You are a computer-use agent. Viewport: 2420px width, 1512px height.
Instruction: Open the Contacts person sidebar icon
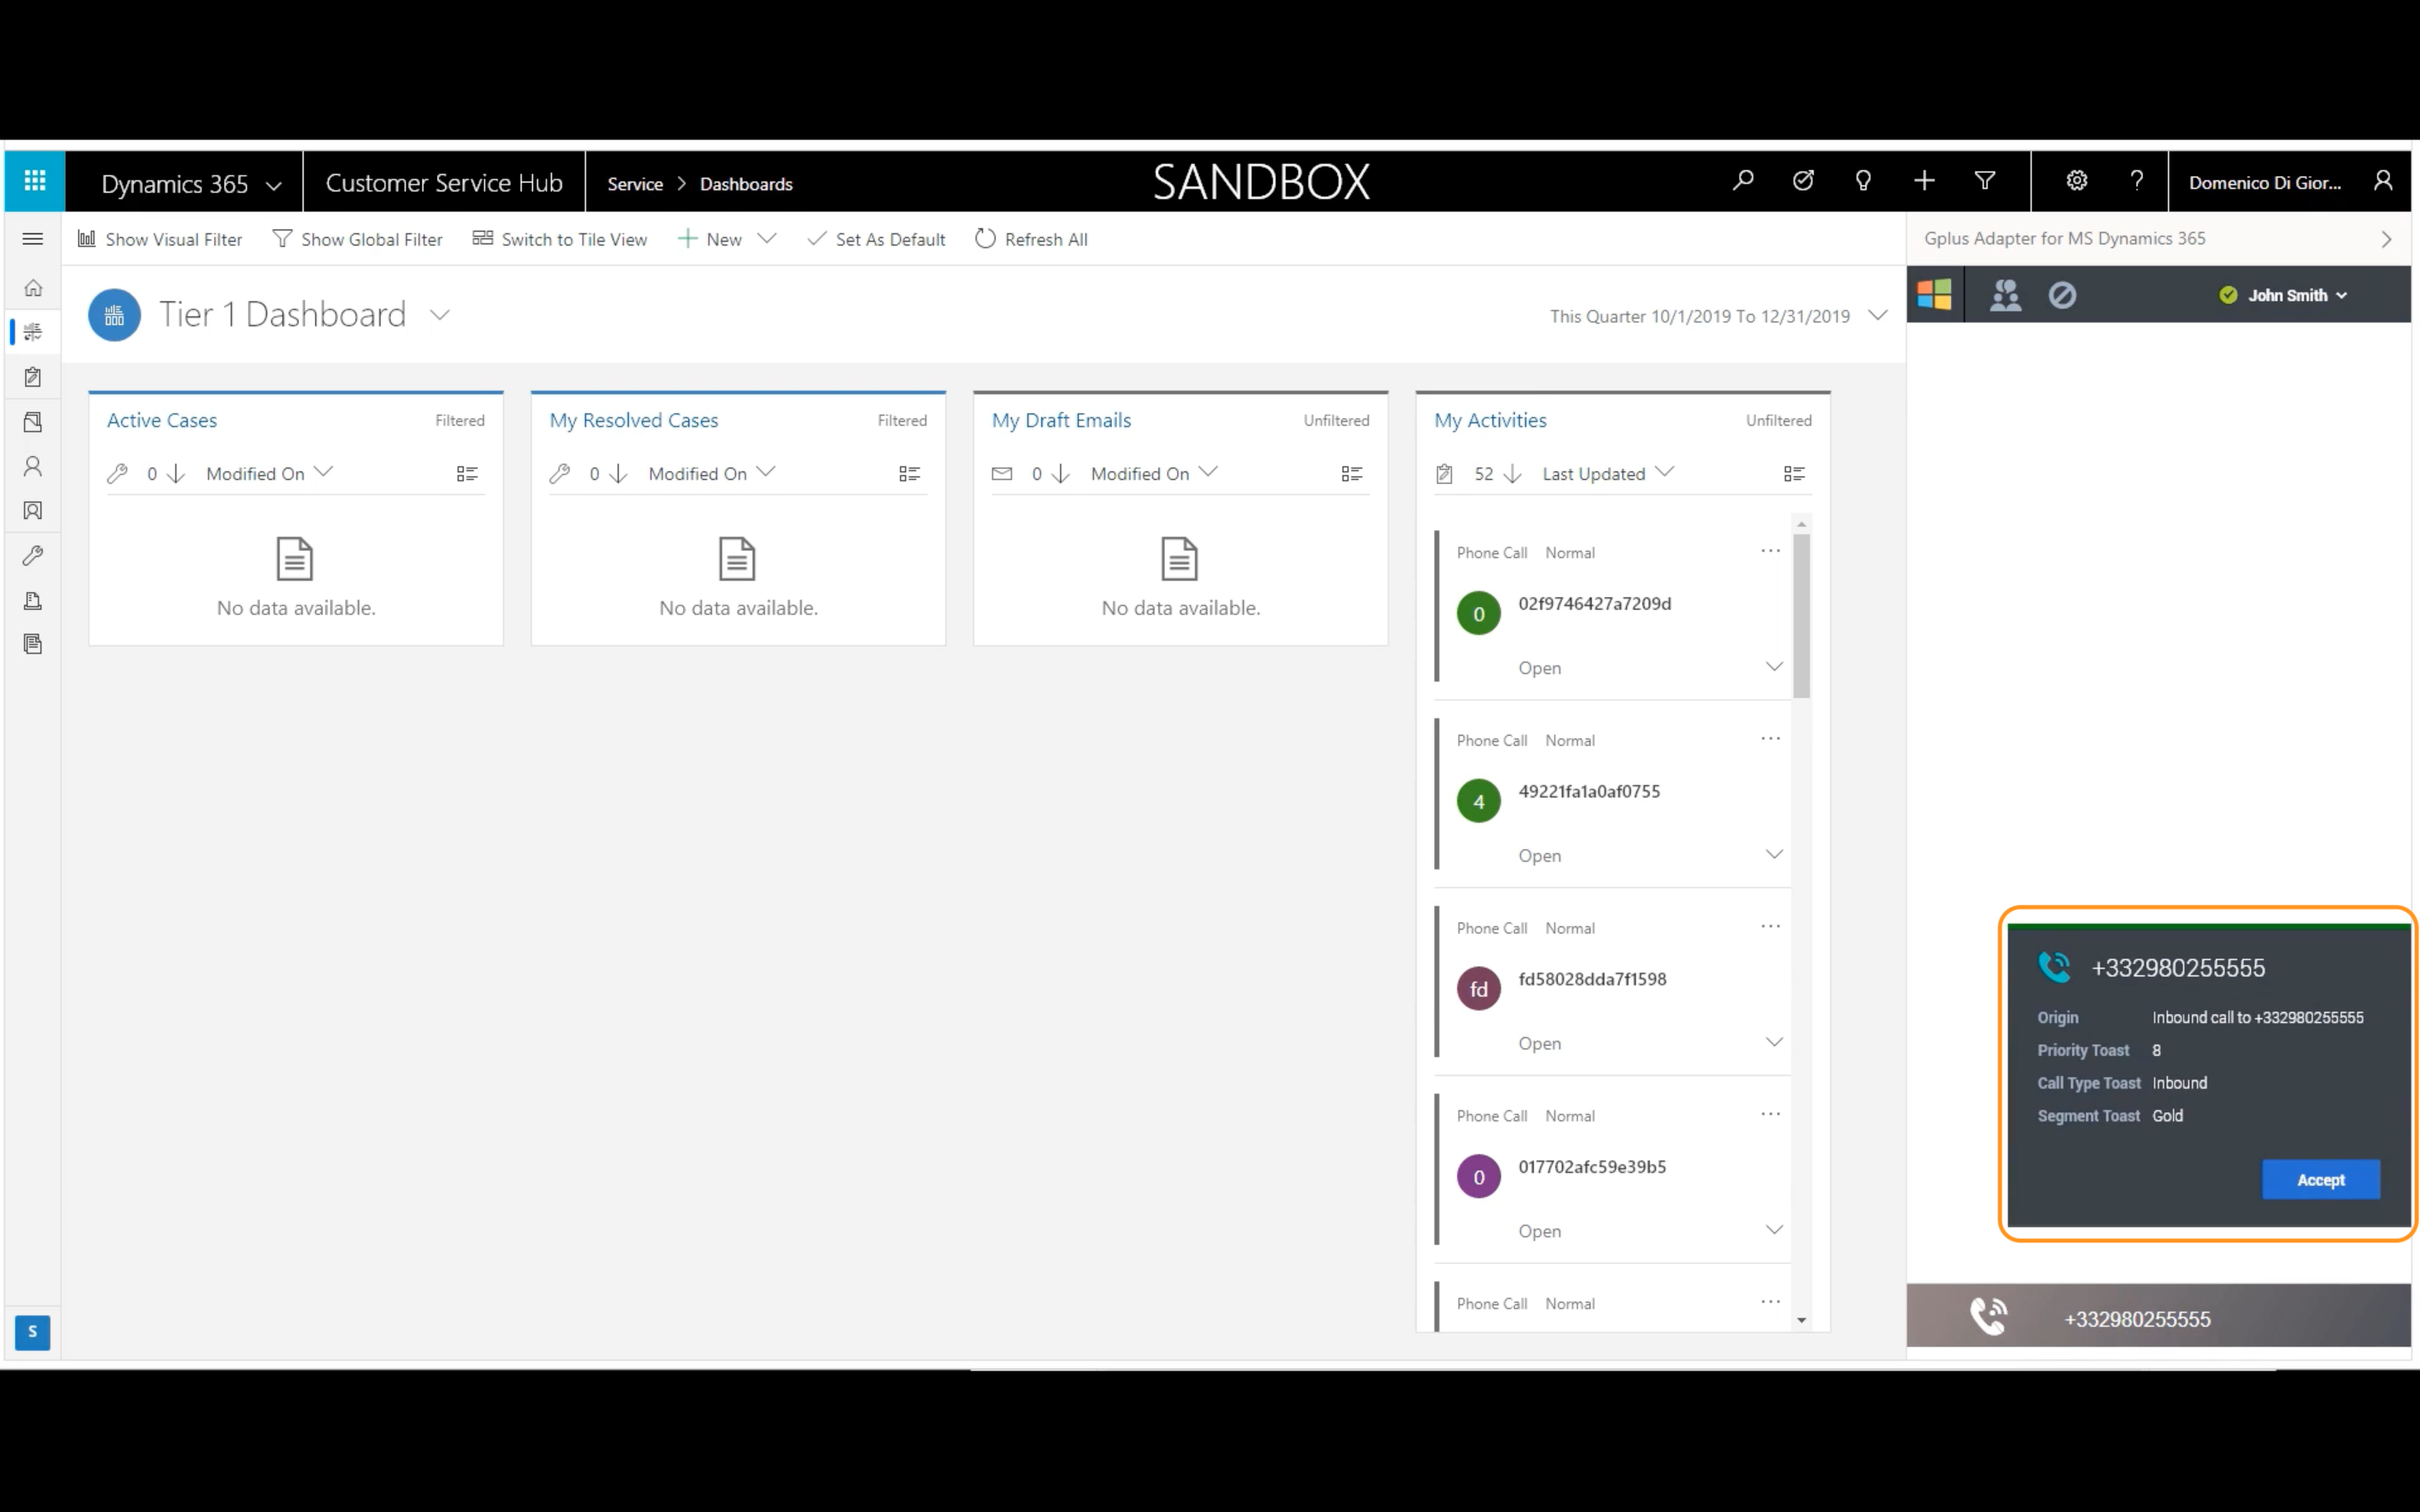tap(33, 466)
